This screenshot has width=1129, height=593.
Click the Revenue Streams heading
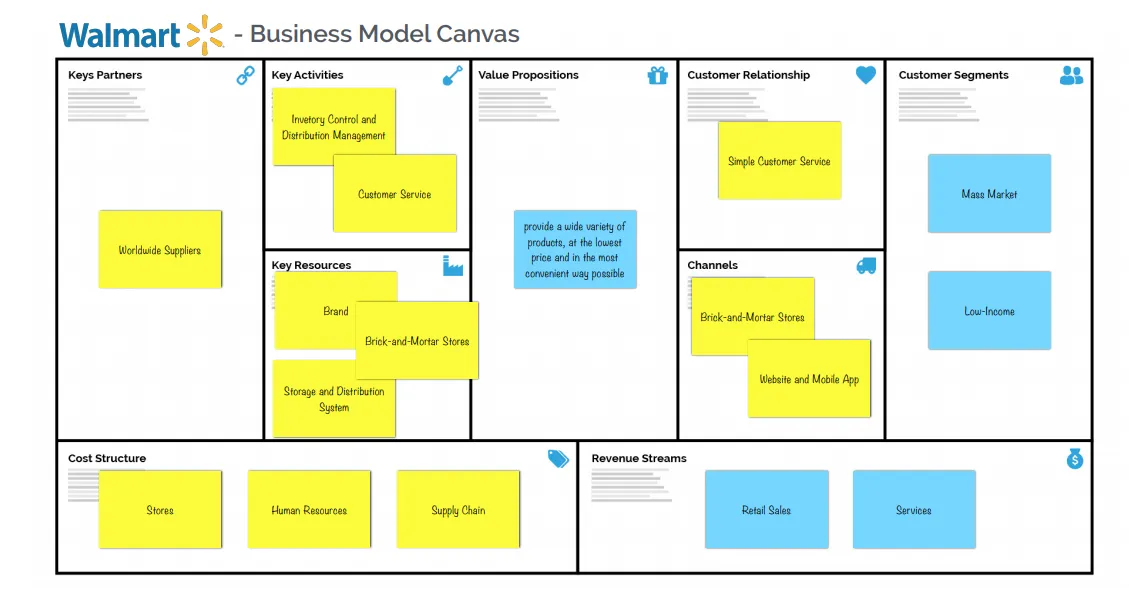[639, 458]
